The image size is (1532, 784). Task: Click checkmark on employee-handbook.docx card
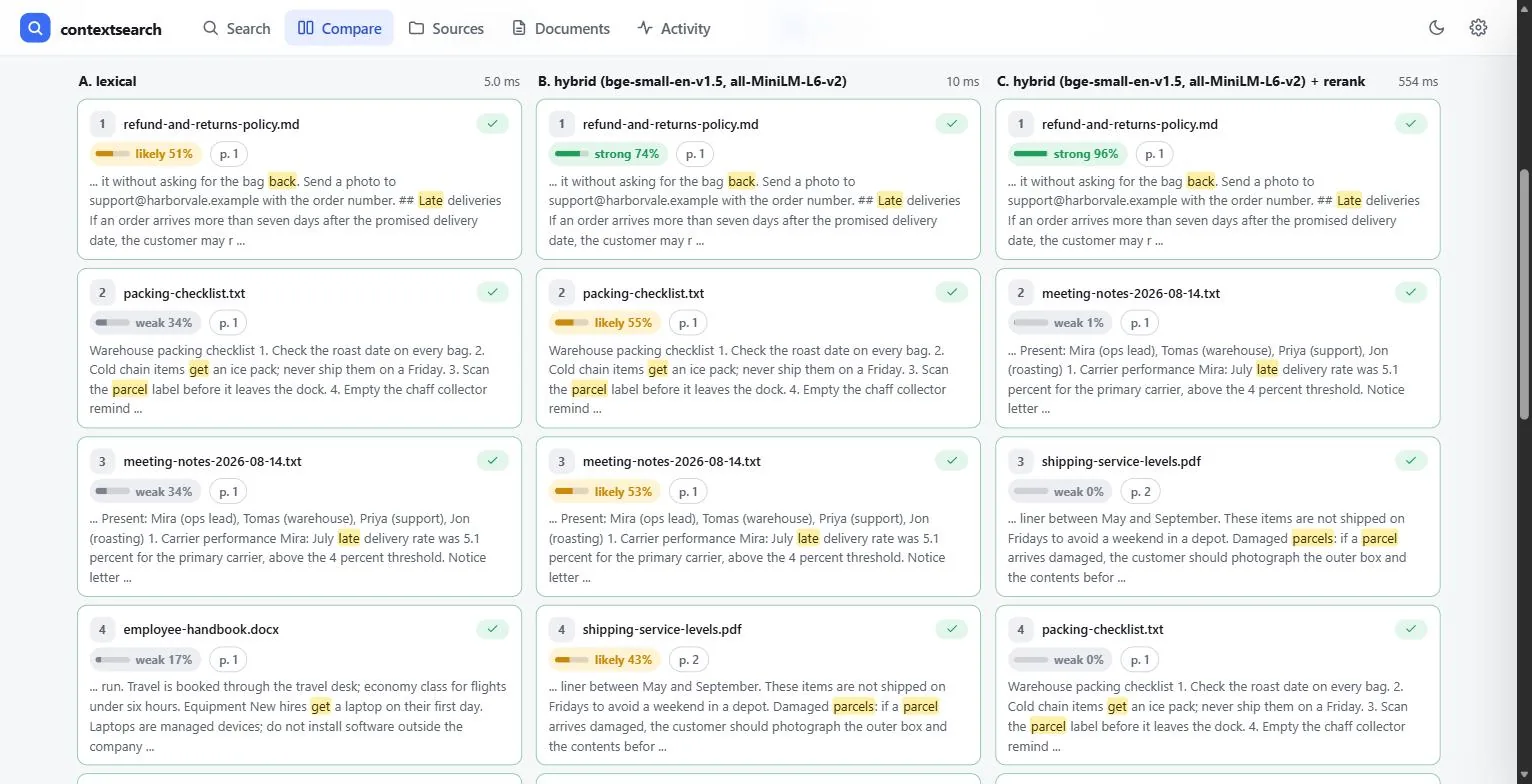[492, 628]
